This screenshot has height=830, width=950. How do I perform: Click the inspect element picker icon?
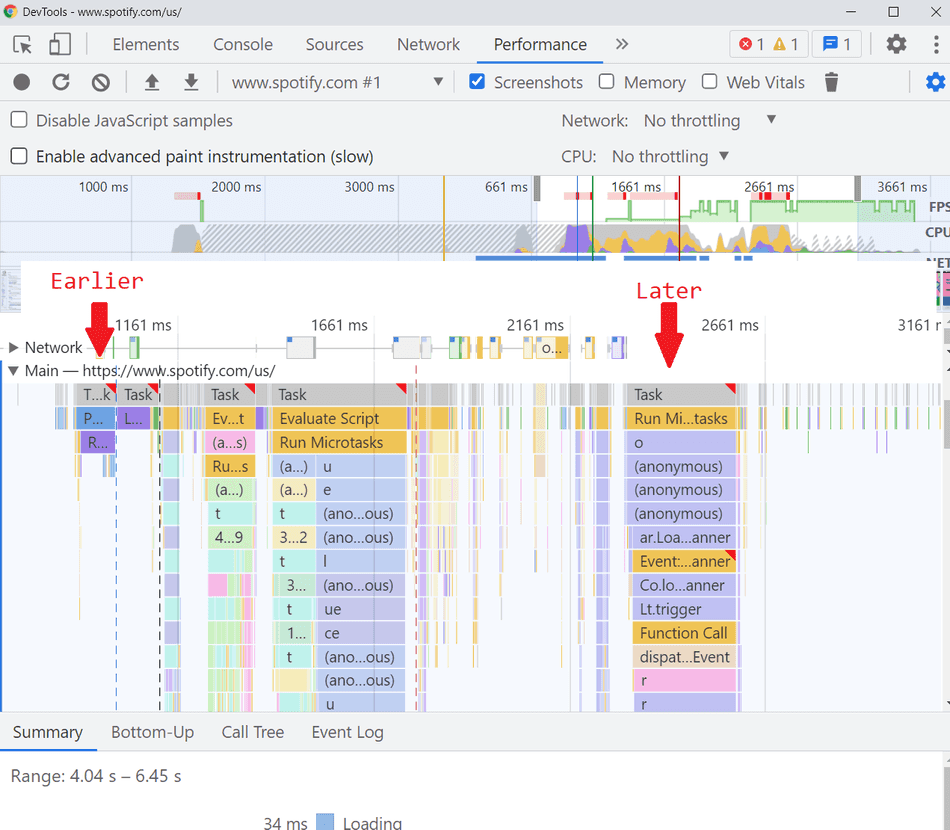23,44
